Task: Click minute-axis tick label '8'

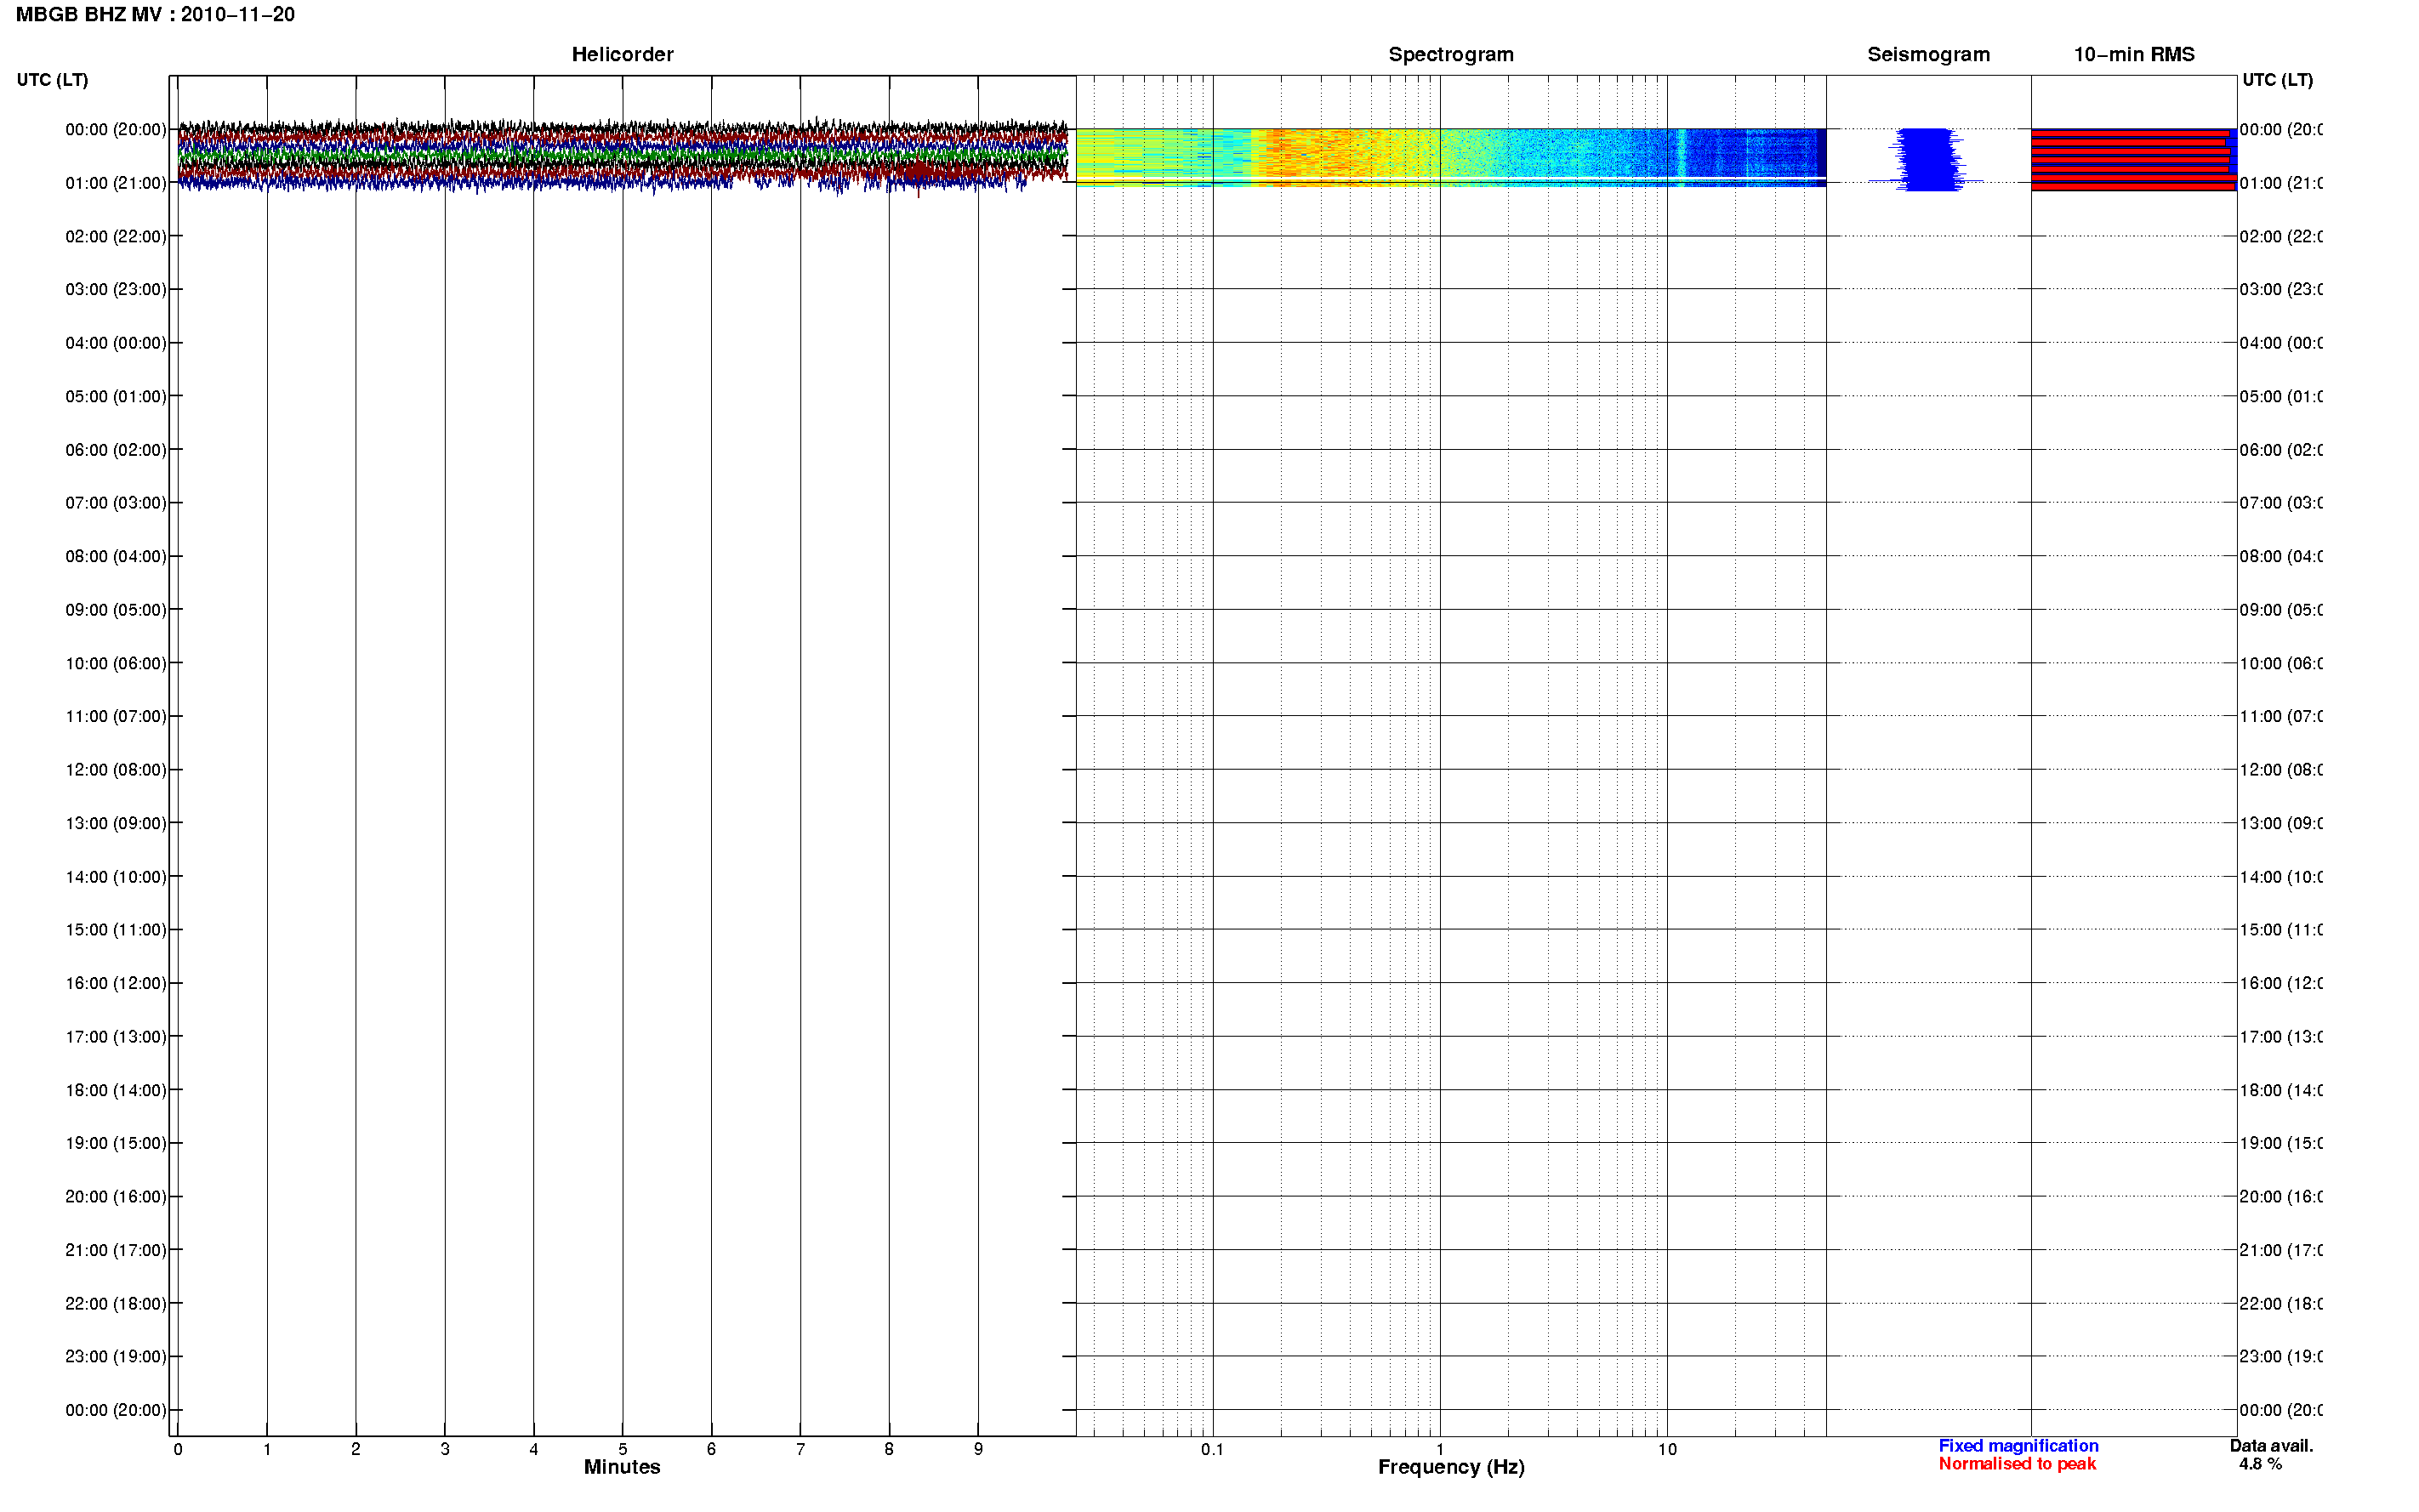Action: [x=889, y=1449]
